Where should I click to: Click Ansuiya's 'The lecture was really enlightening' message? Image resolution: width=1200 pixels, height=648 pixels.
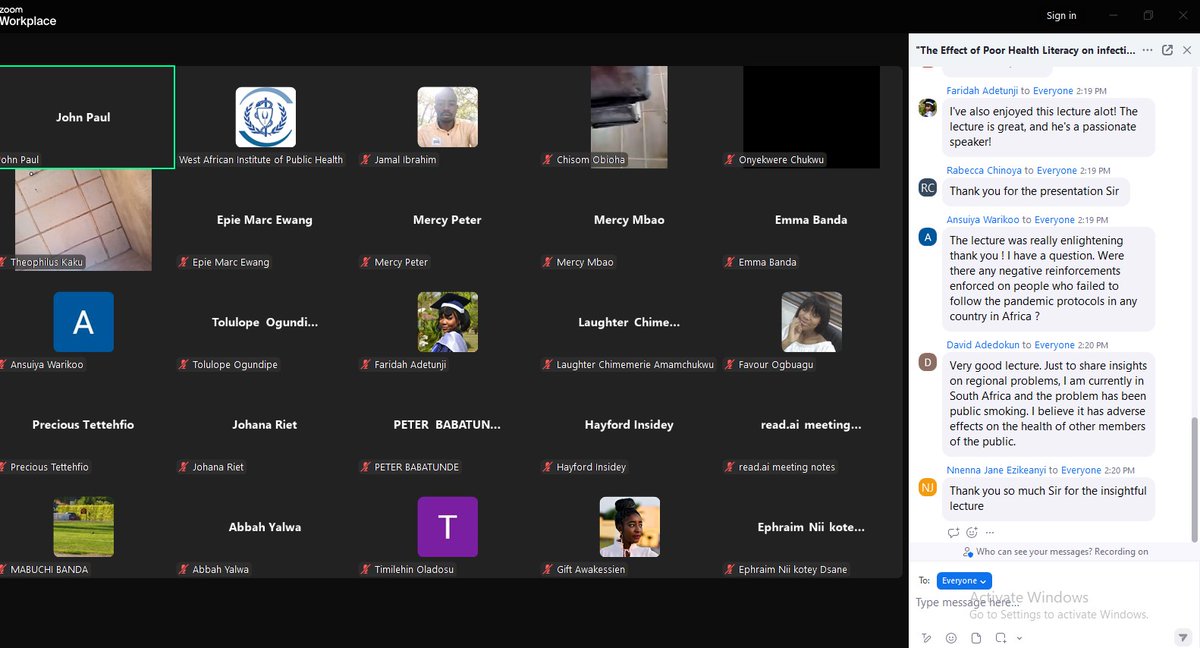click(1047, 279)
